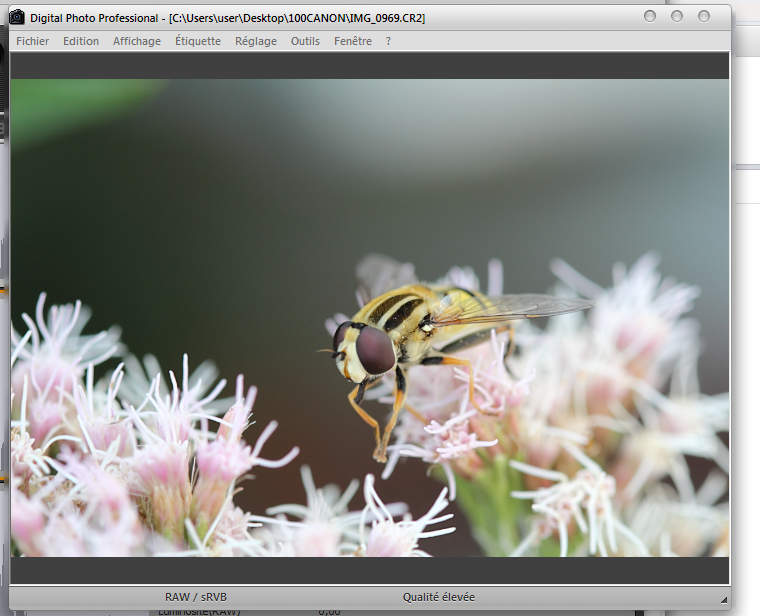760x616 pixels.
Task: Click the Qualité élevée status text
Action: pyautogui.click(x=439, y=597)
